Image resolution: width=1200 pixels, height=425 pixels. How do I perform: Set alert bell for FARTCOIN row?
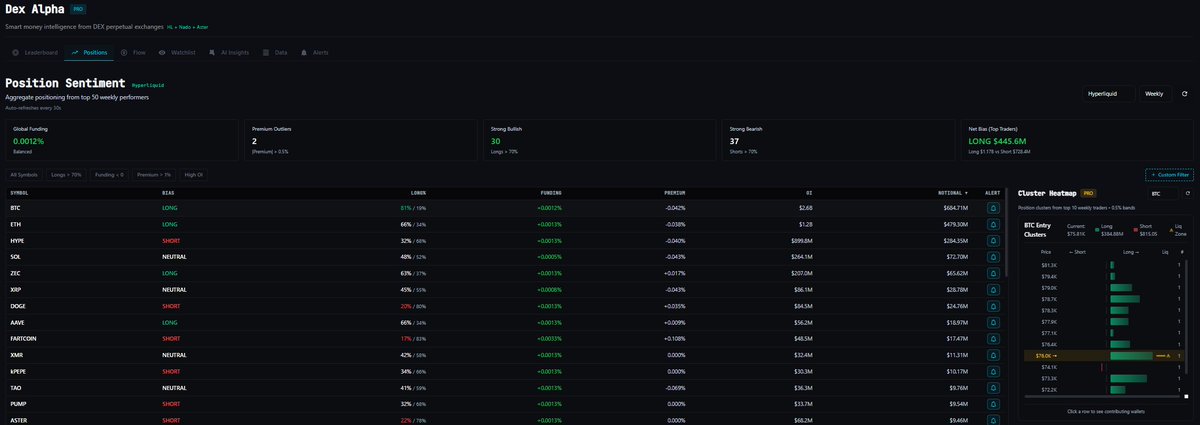(993, 338)
